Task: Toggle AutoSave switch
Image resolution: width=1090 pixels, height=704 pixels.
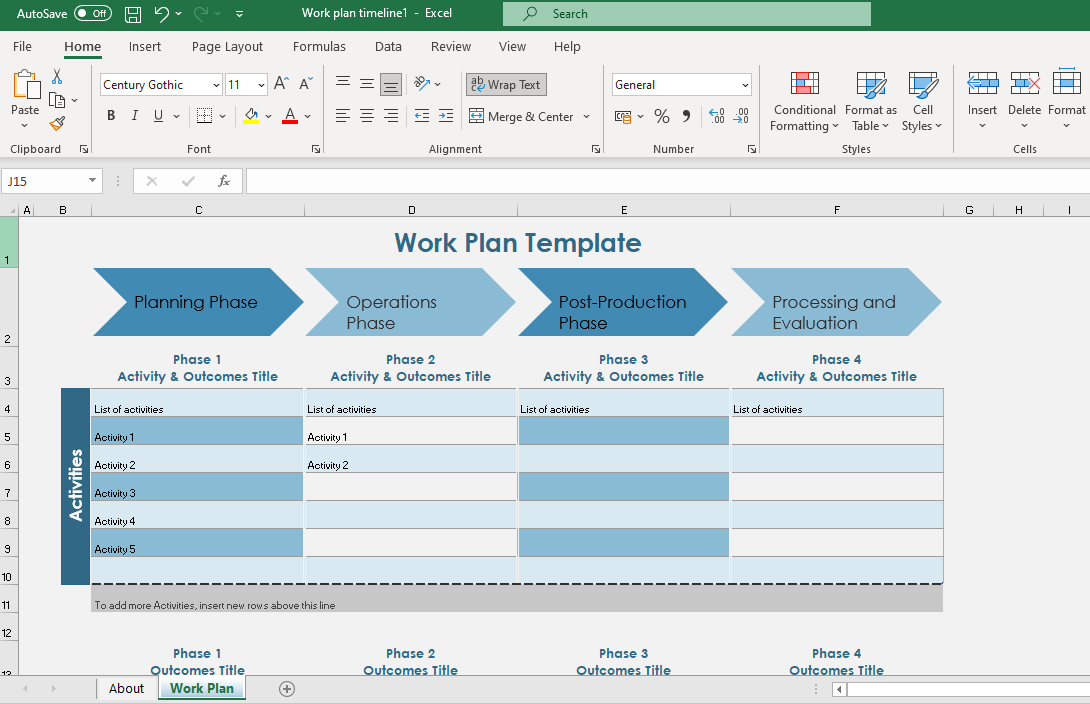Action: (92, 13)
